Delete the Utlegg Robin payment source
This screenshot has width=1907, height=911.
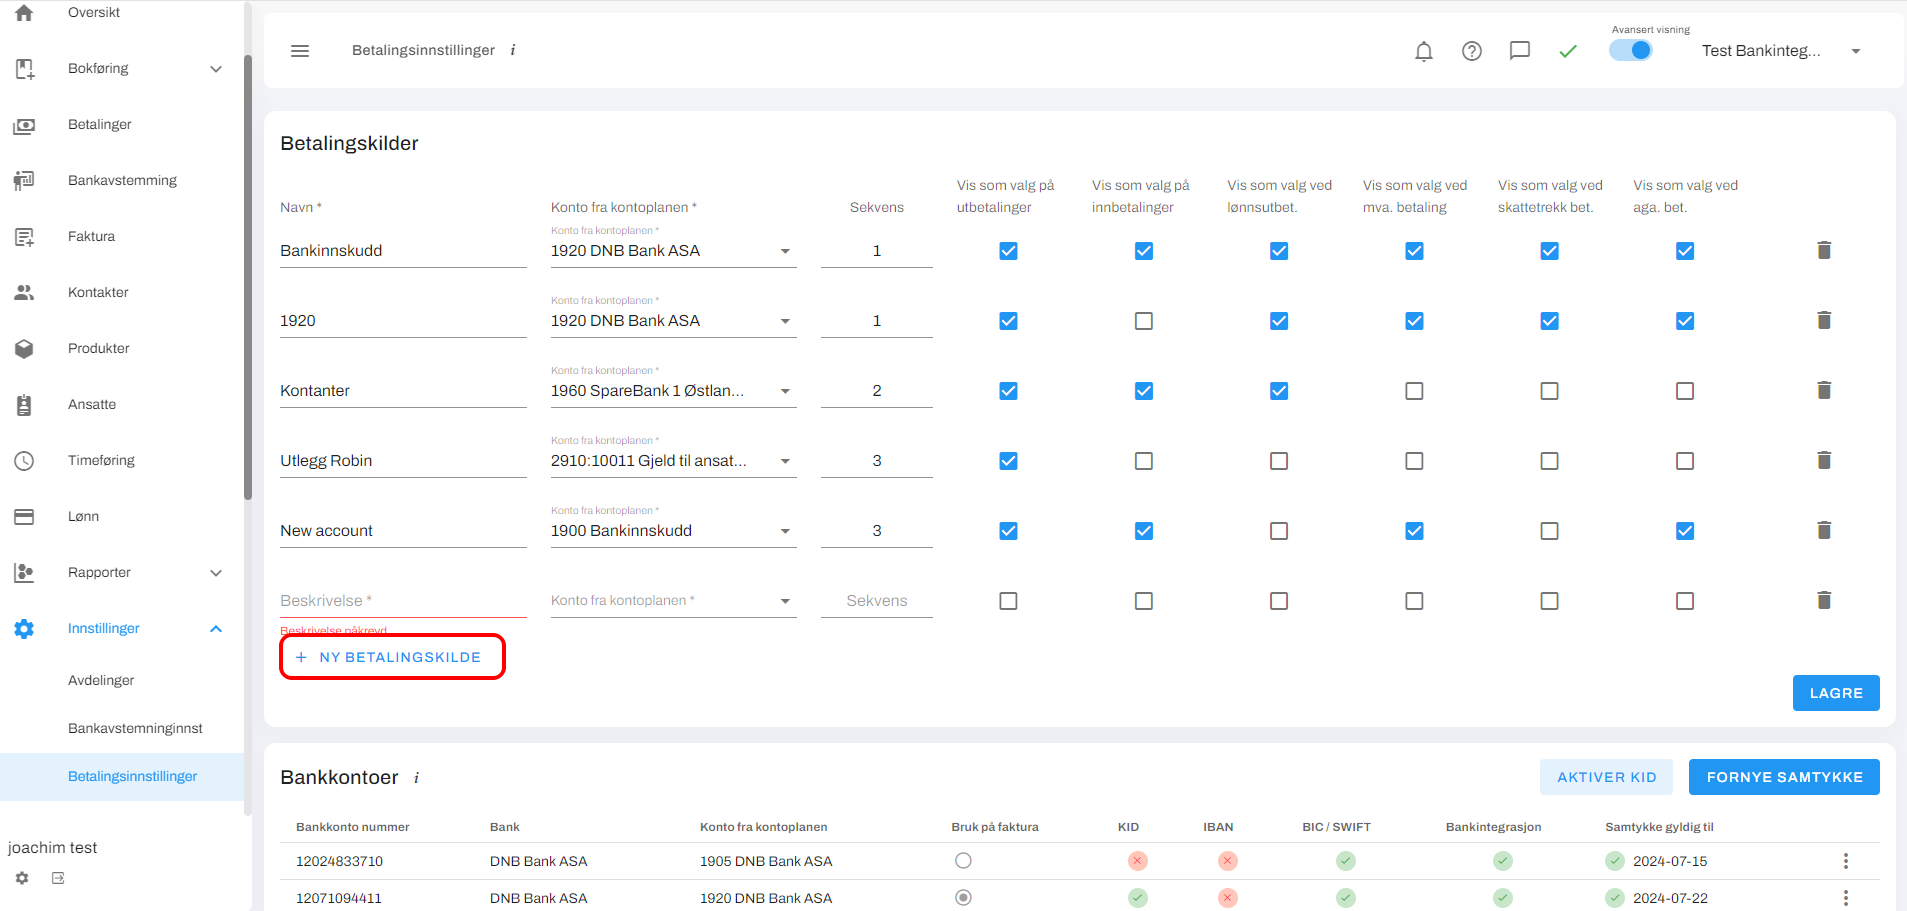coord(1824,460)
